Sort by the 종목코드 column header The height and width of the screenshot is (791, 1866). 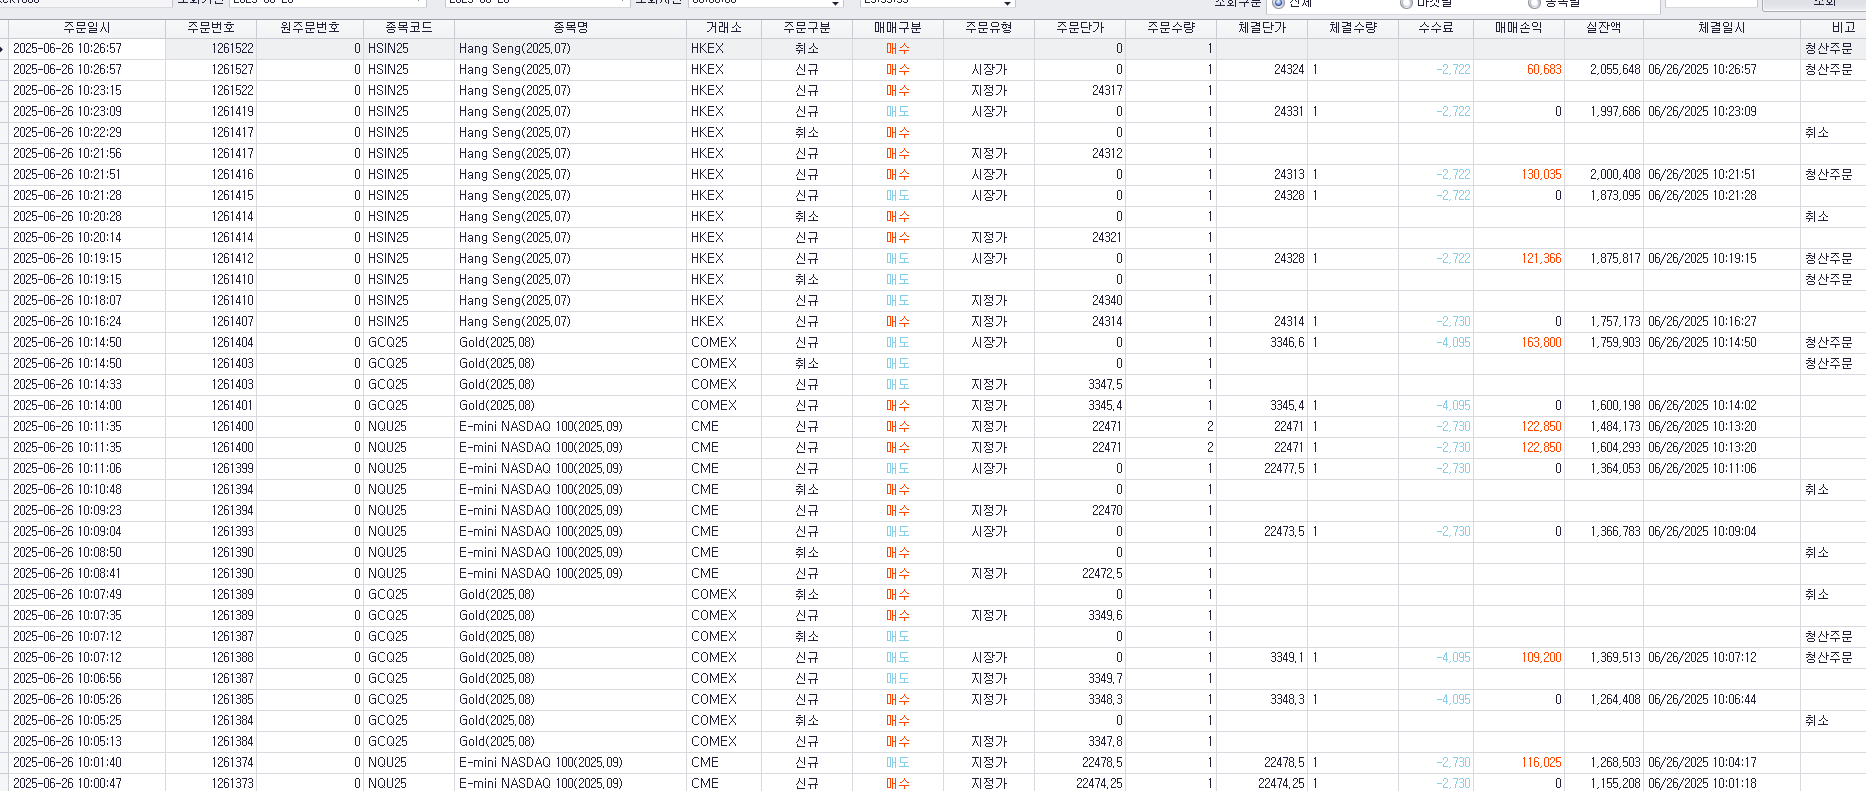409,28
